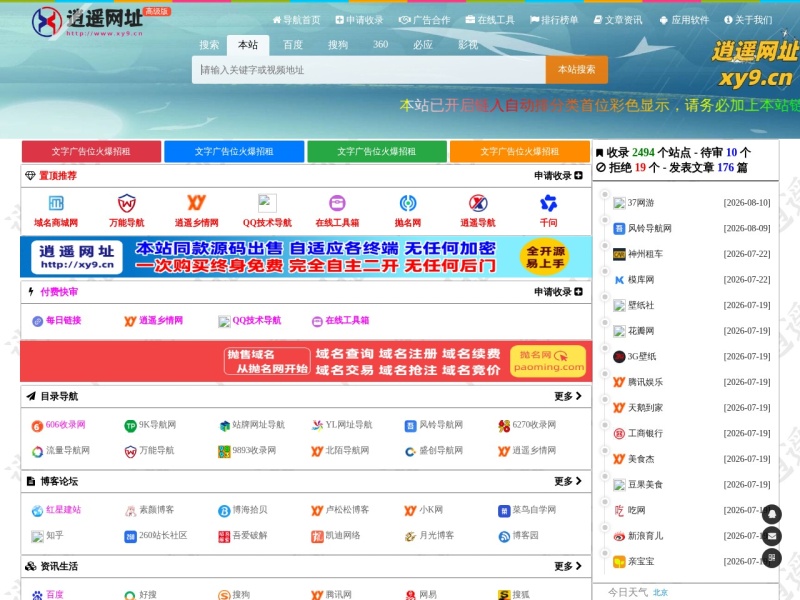Click the green 文字广告位火爆招租 button
Screen dimensions: 800x600
[377, 152]
